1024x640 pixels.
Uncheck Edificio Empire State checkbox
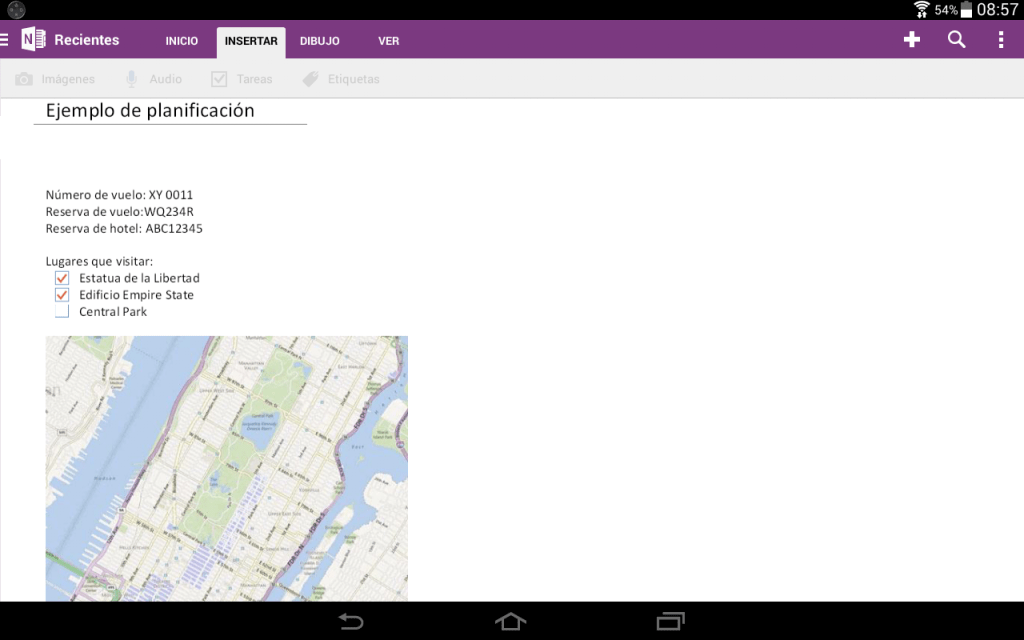[x=62, y=295]
